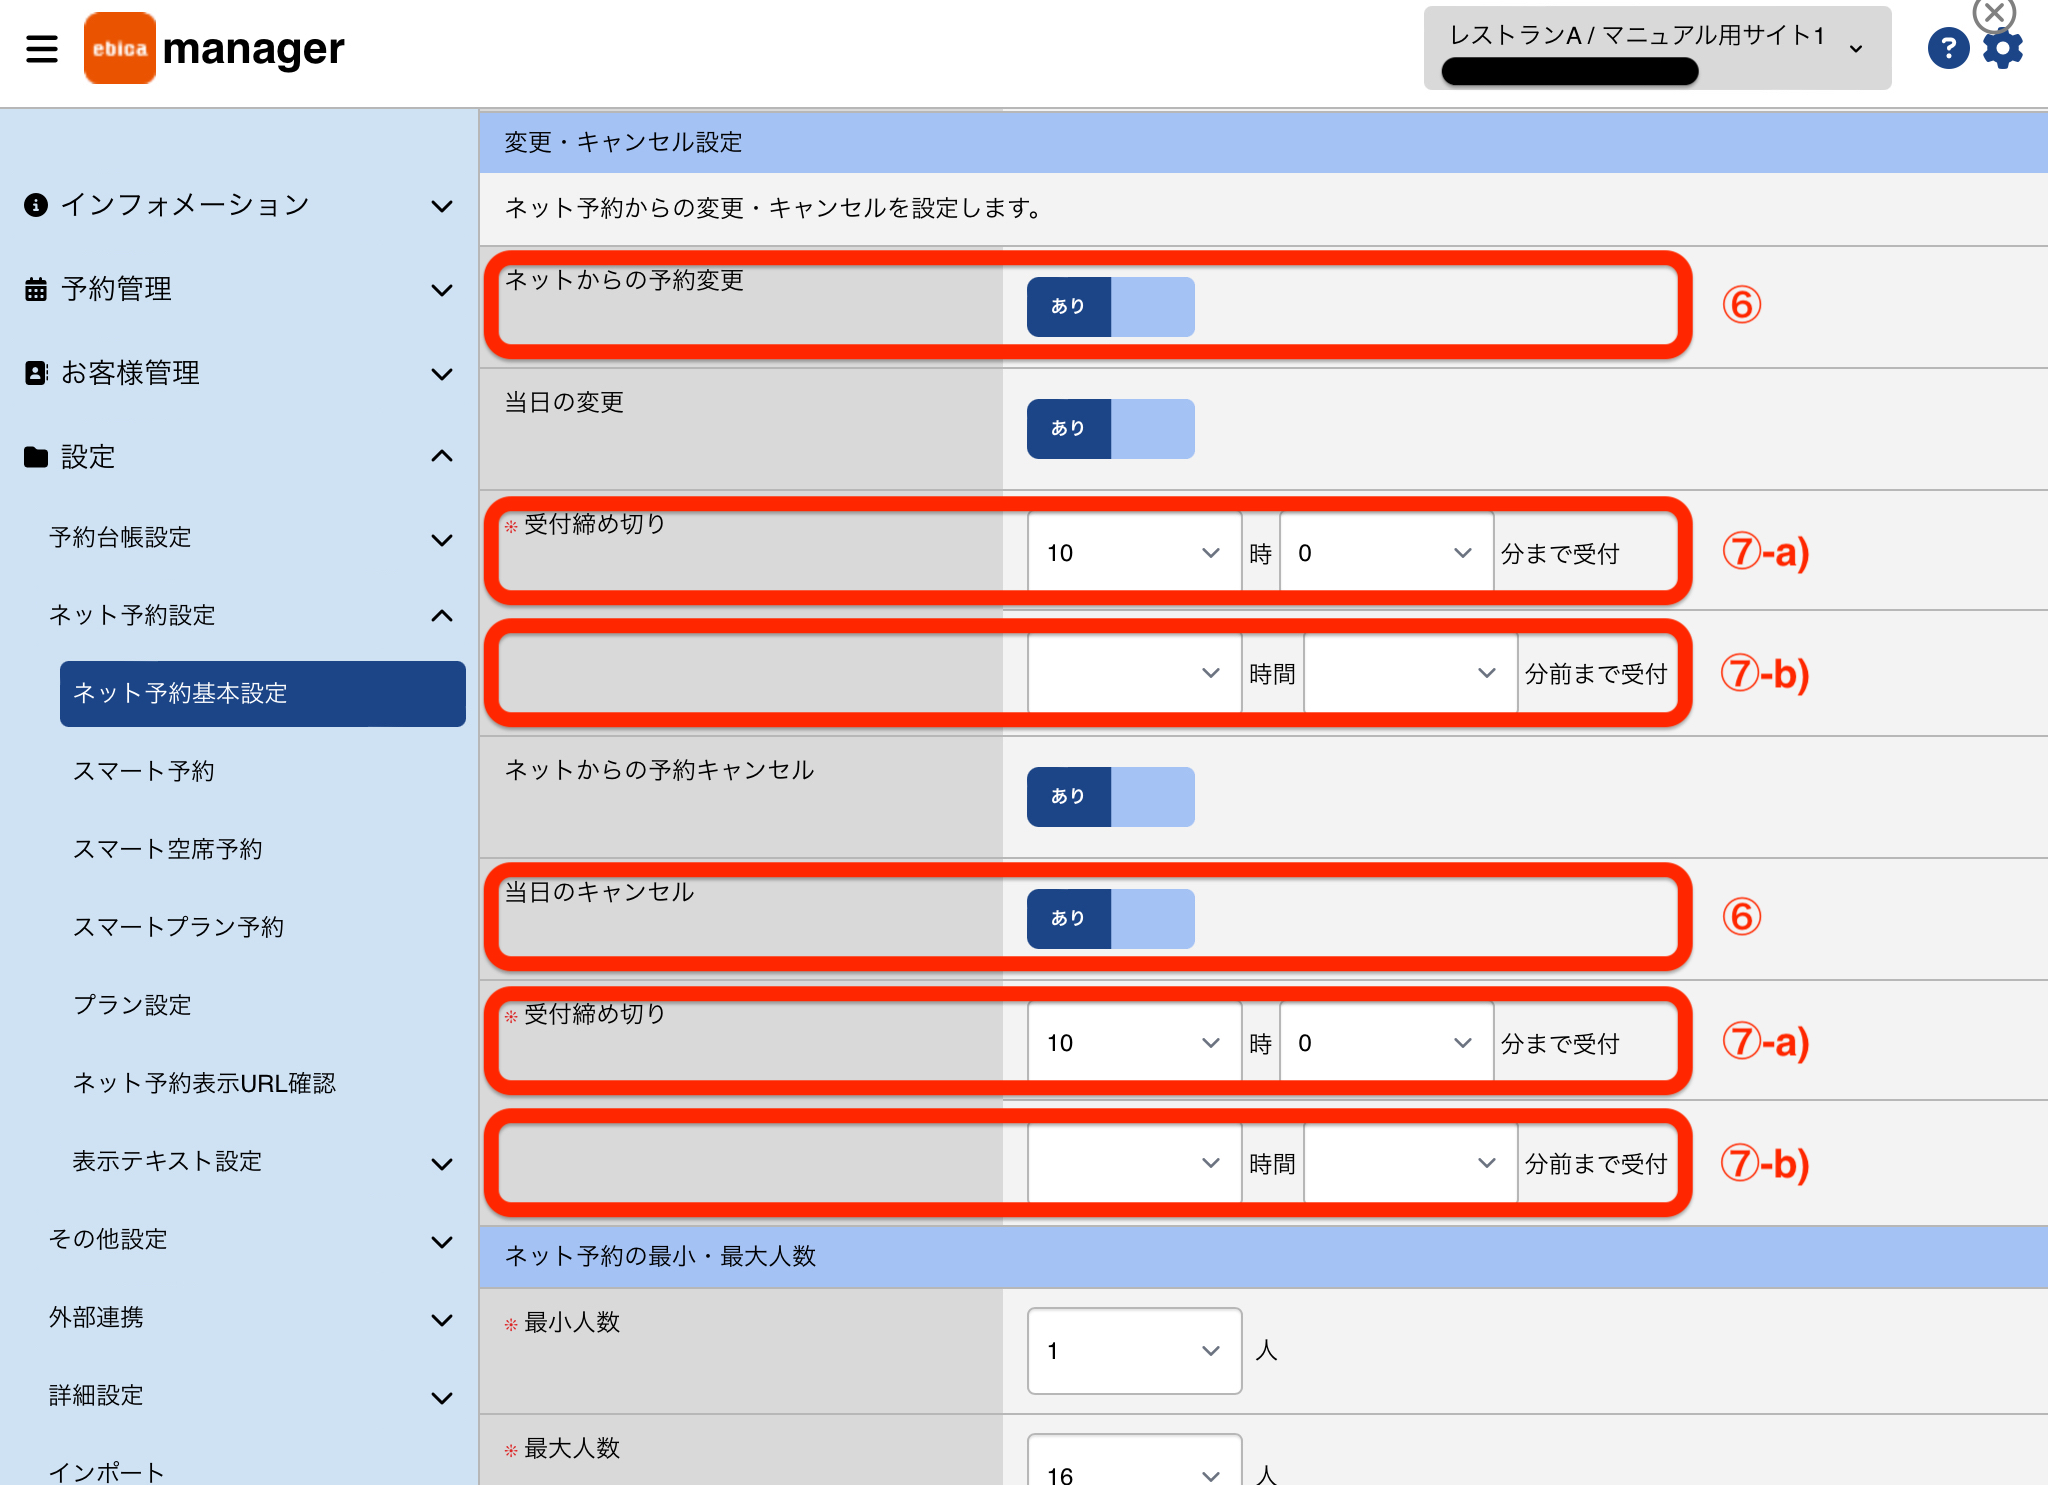Open ネット予約表示URL確認 menu item

[x=204, y=1083]
